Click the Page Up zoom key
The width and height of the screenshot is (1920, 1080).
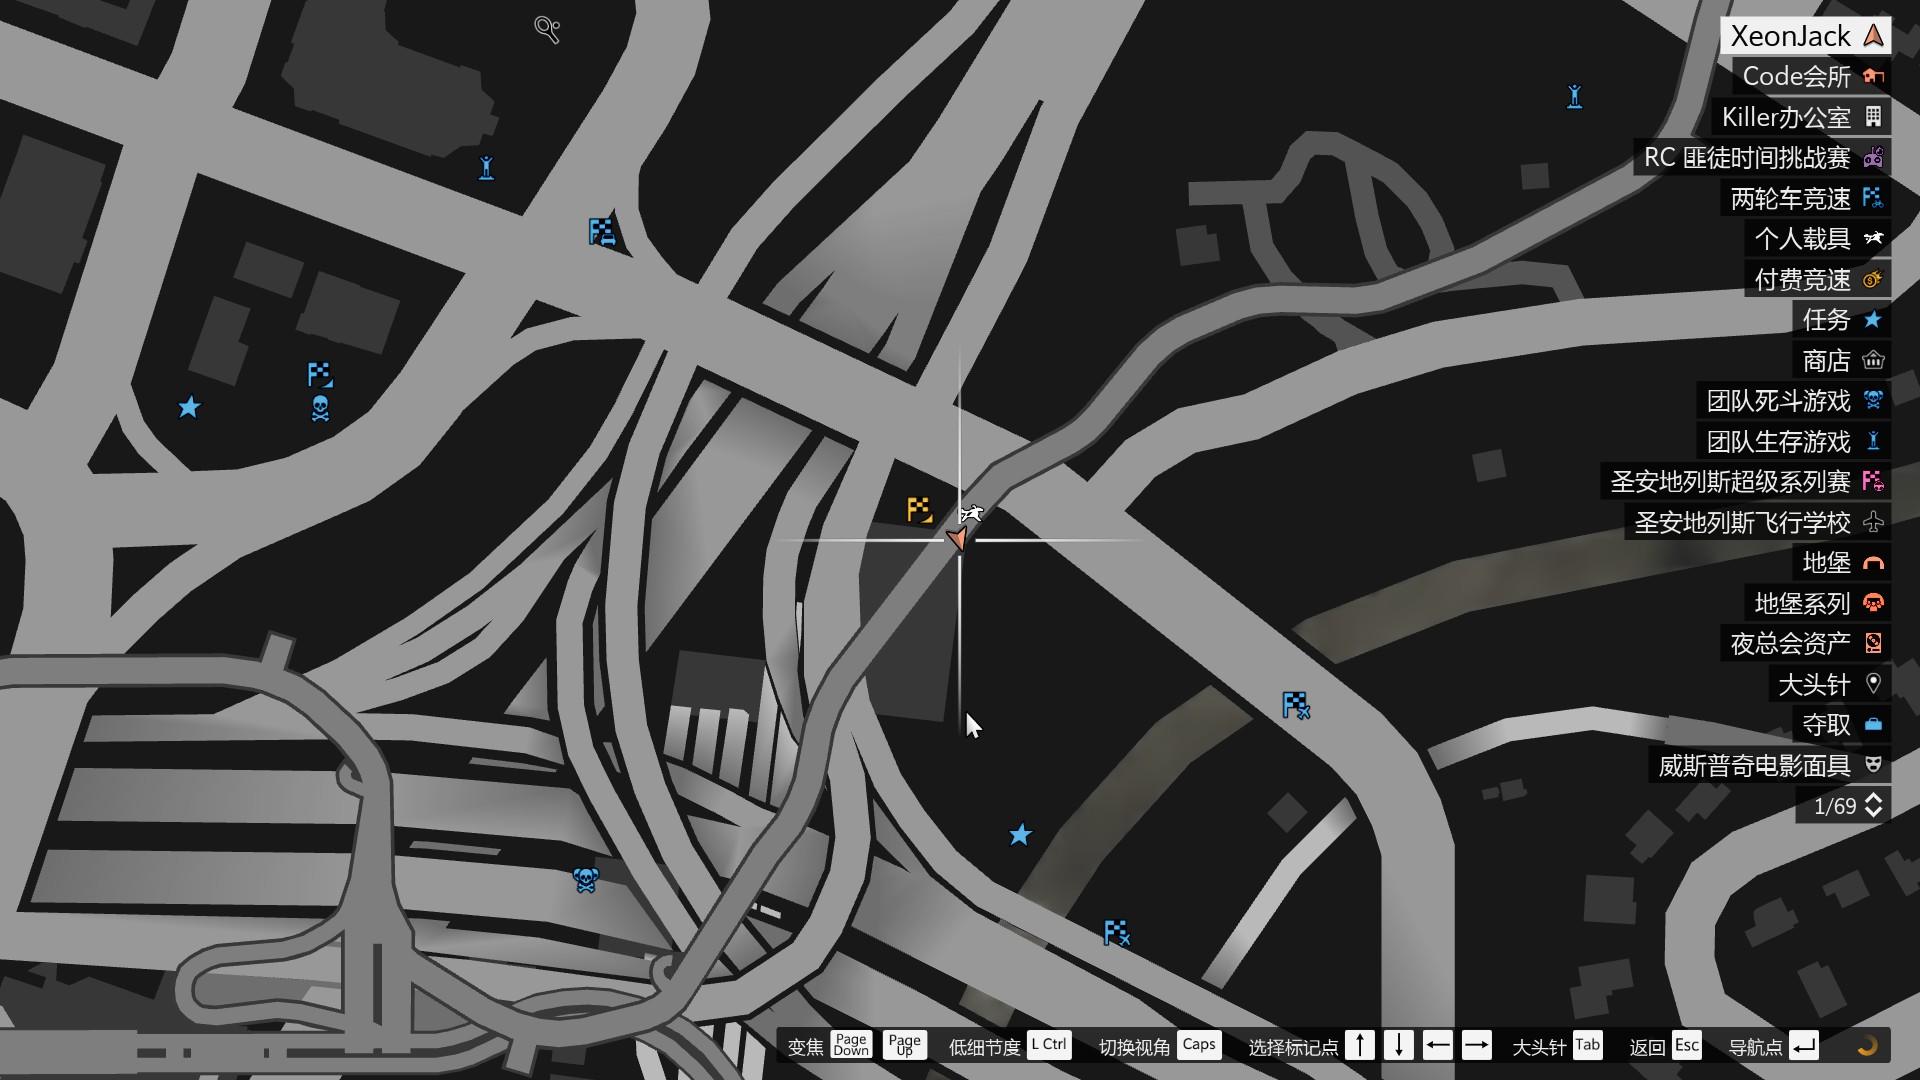point(905,1046)
